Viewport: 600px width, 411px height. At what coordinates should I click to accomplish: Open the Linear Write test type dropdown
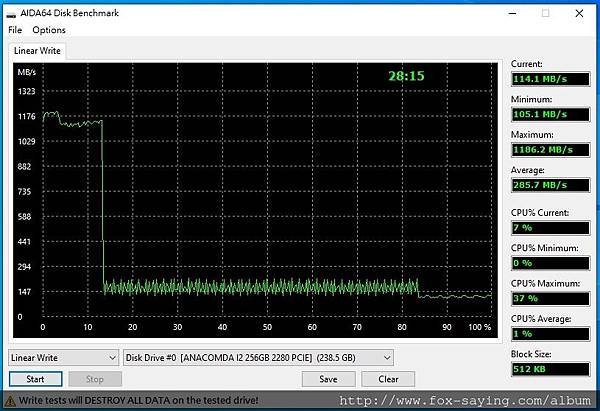point(64,357)
